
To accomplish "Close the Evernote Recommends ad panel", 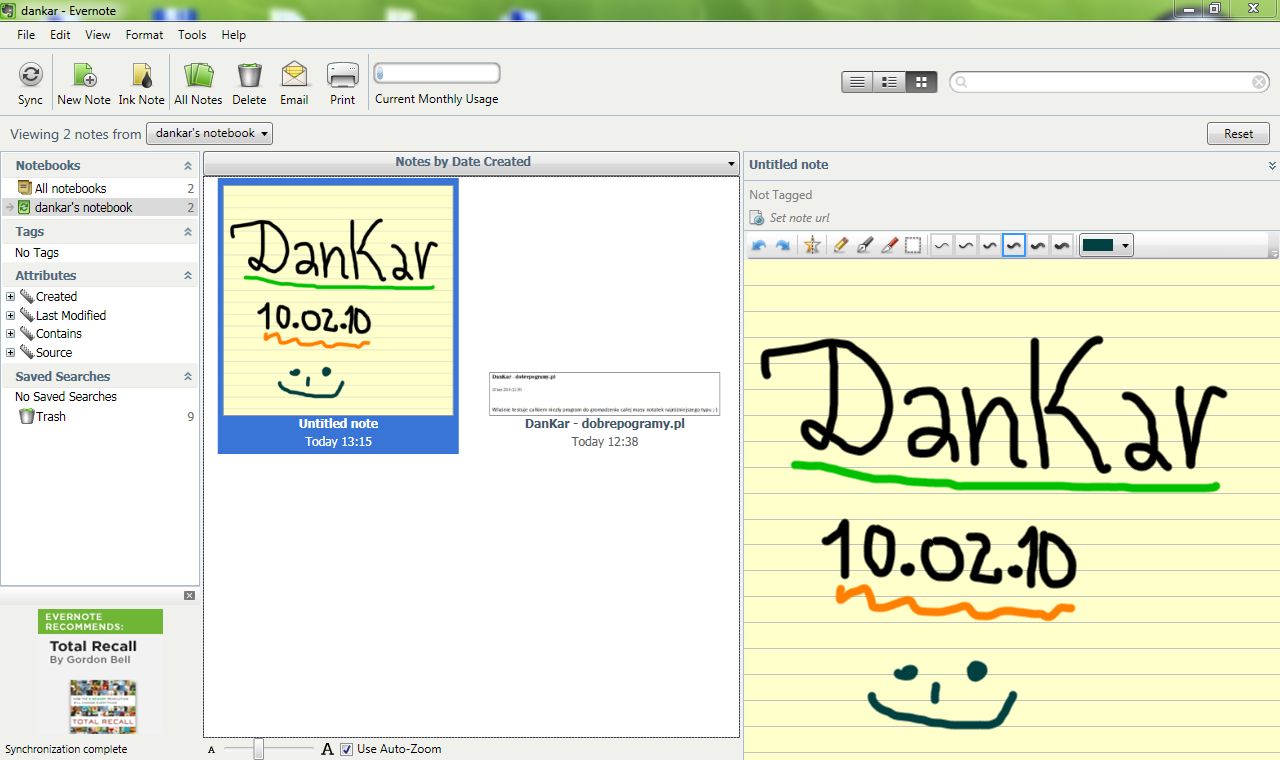I will [190, 596].
